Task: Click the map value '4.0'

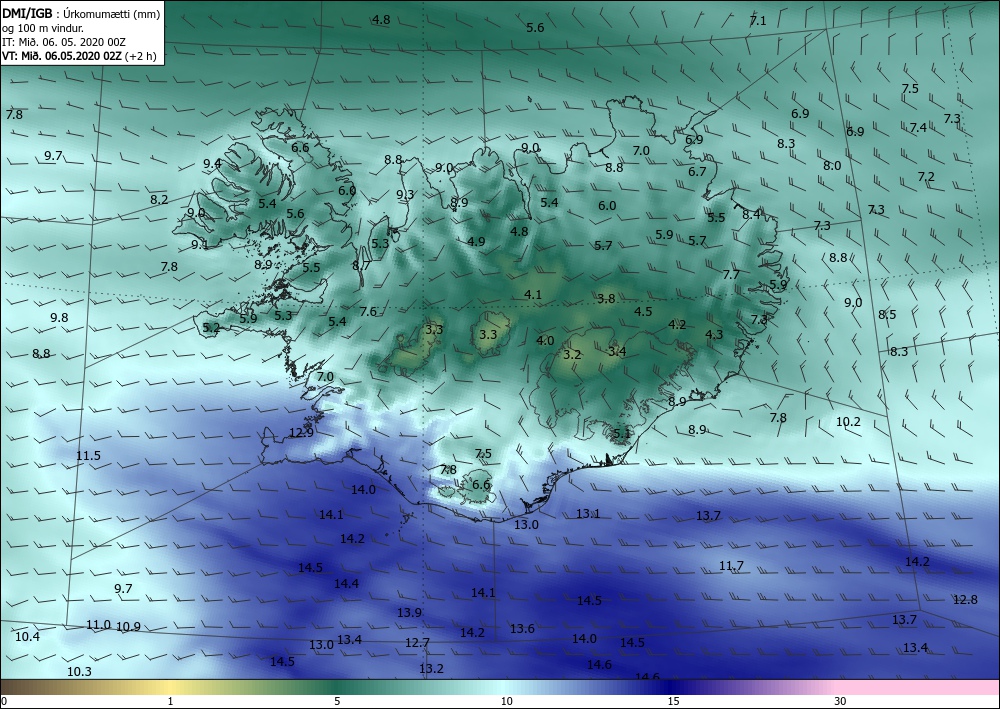Action: click(545, 340)
